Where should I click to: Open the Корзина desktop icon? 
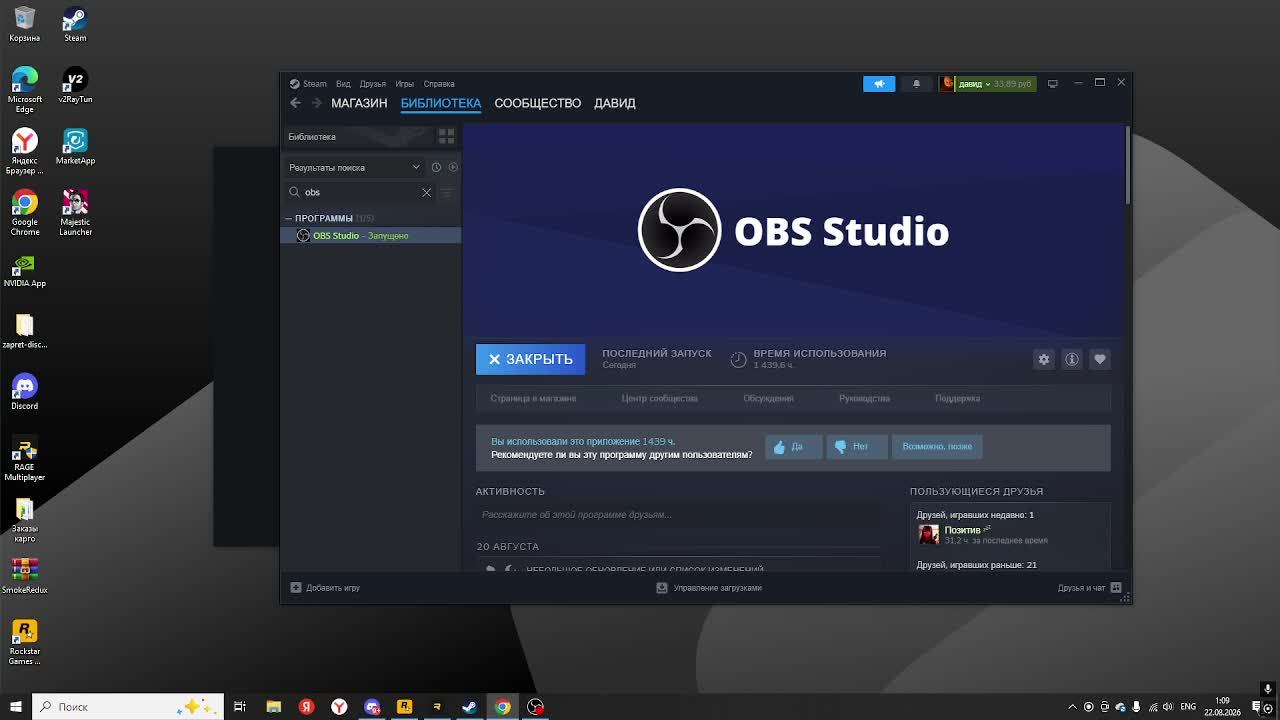(x=24, y=25)
